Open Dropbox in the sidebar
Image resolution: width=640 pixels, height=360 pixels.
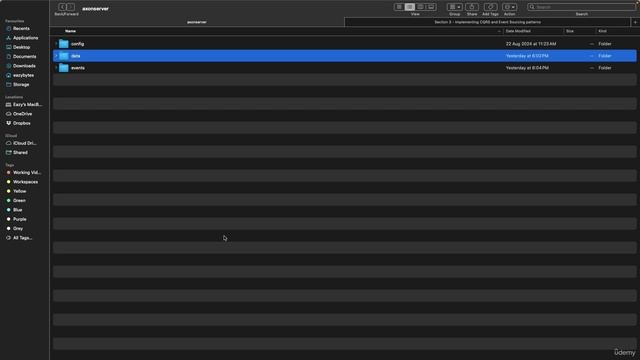coord(22,123)
